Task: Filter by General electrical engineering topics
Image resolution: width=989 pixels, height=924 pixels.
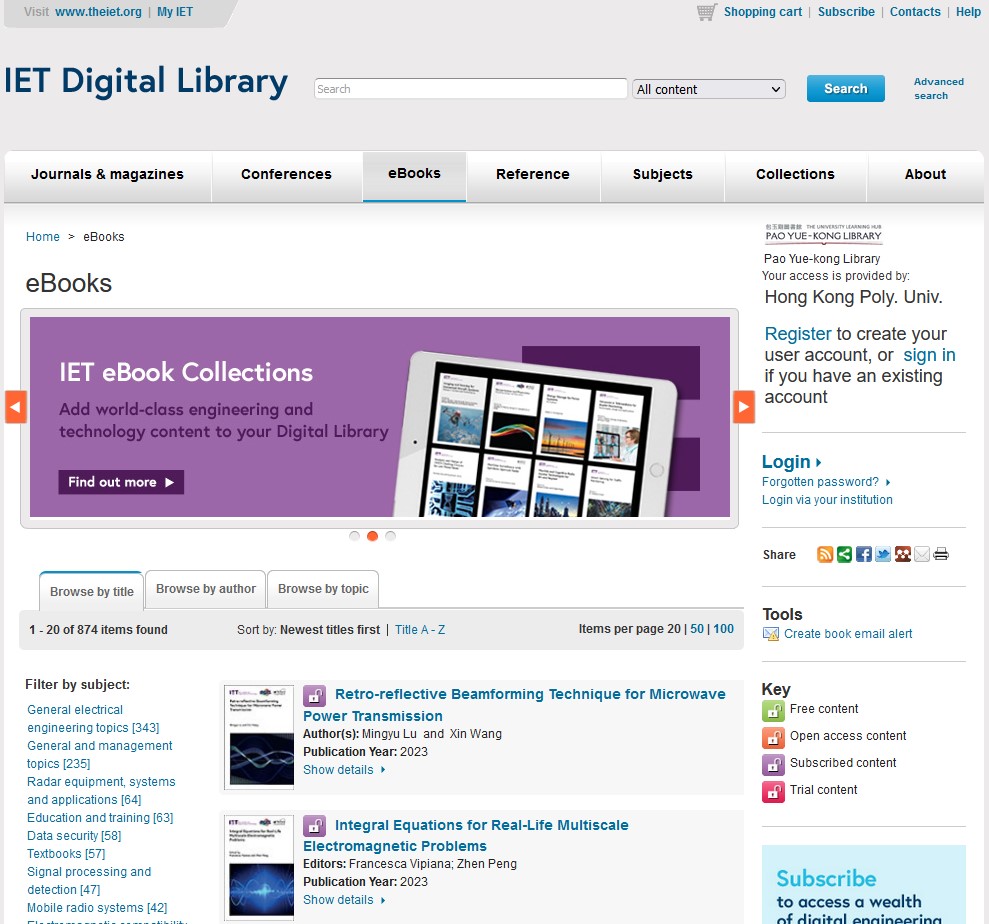Action: [x=93, y=718]
